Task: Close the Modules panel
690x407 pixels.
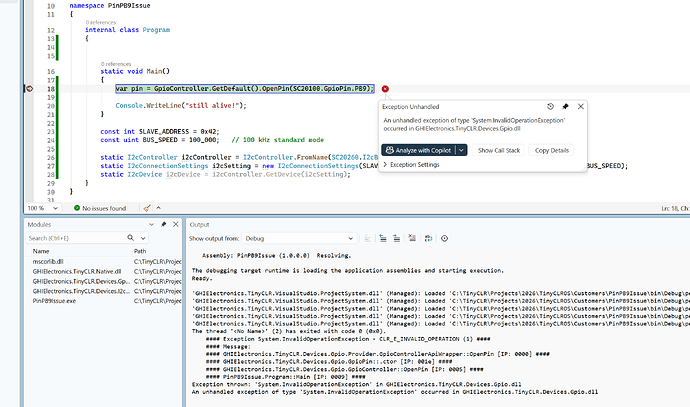Action: click(x=176, y=224)
